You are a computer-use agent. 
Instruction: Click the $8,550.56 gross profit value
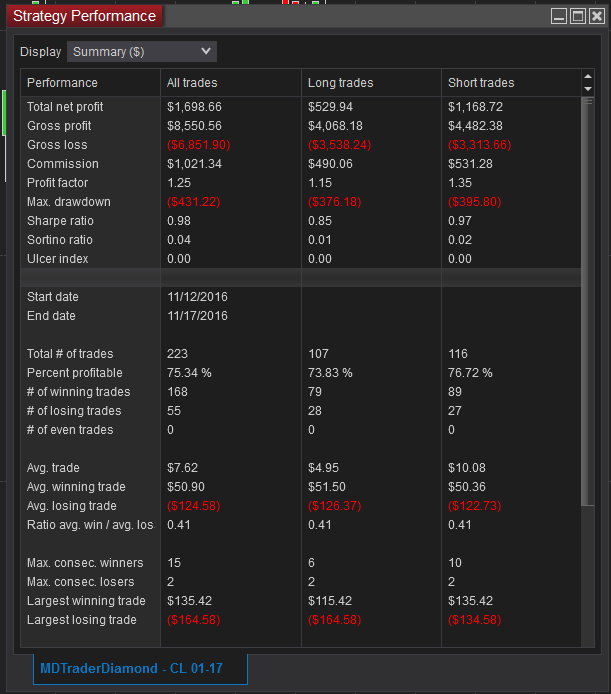(194, 126)
